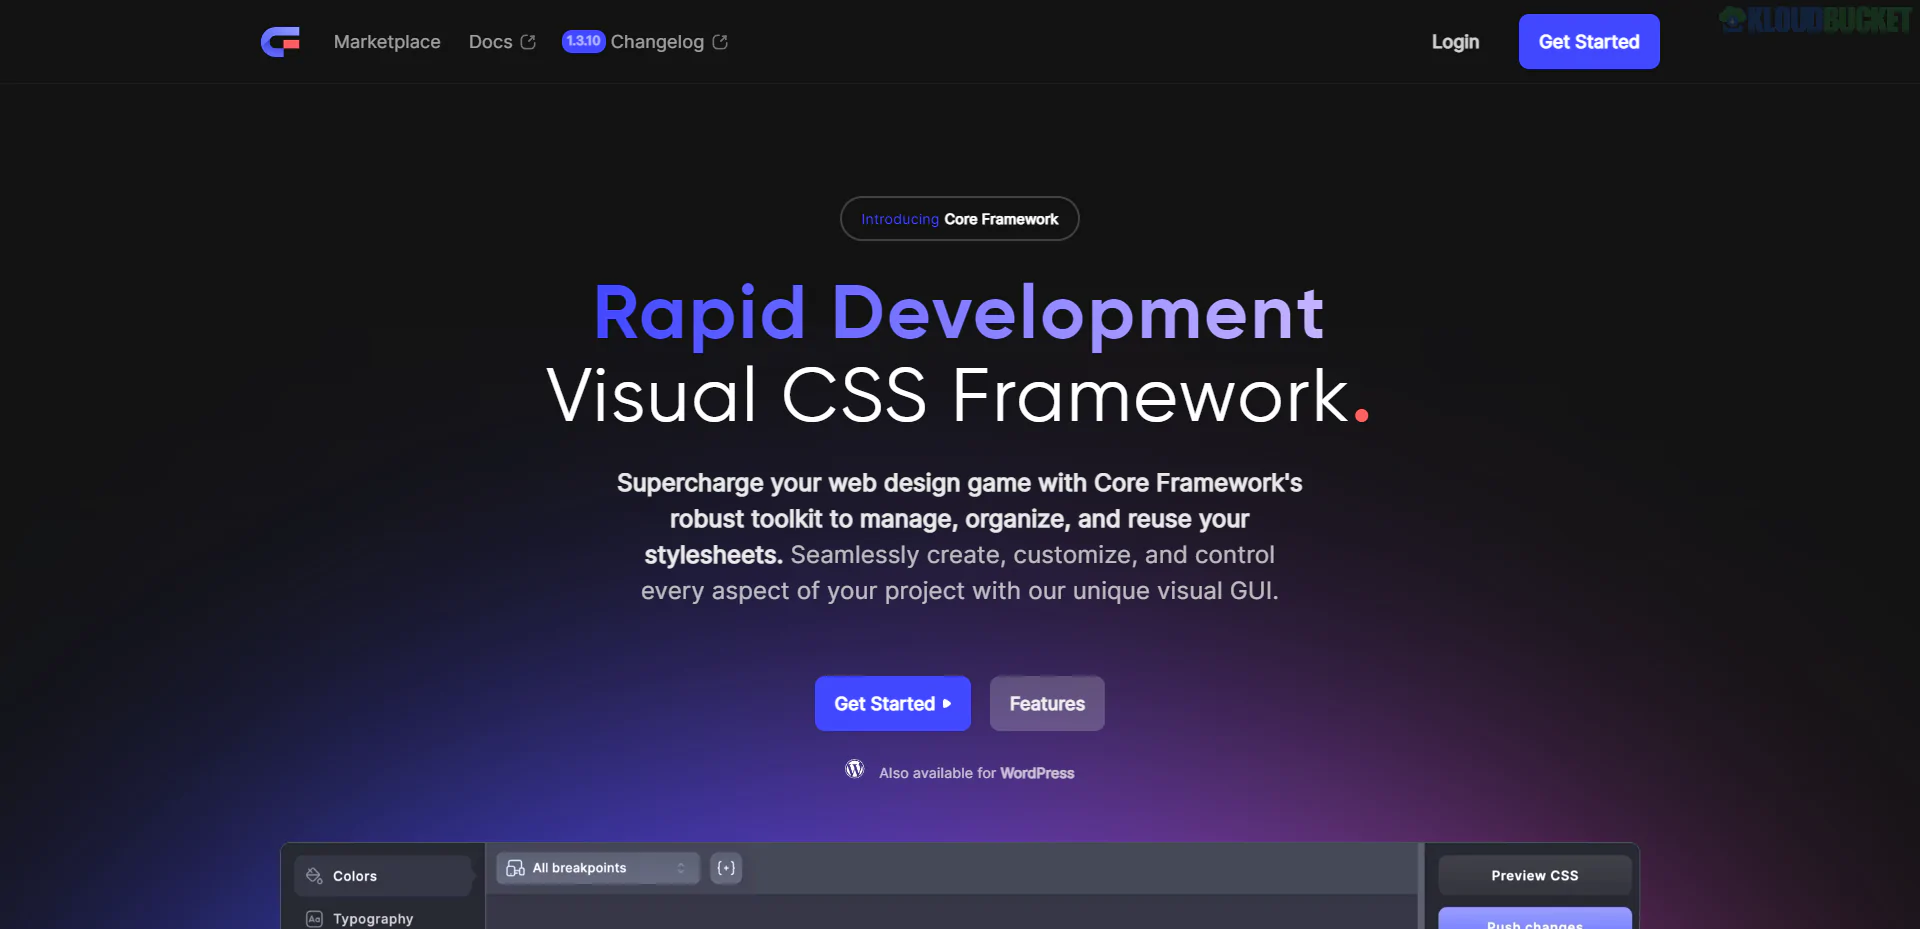Click the external link icon next to Changelog
This screenshot has height=929, width=1920.
point(721,42)
